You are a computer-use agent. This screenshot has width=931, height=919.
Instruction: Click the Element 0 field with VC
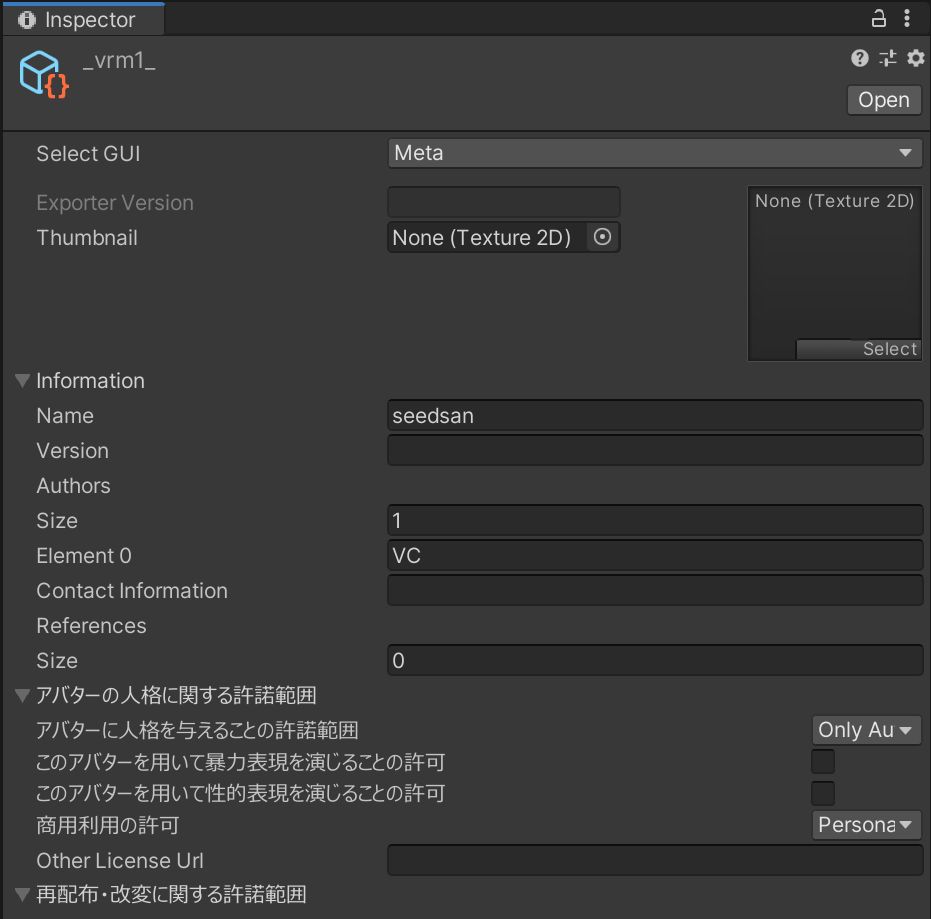tap(655, 556)
